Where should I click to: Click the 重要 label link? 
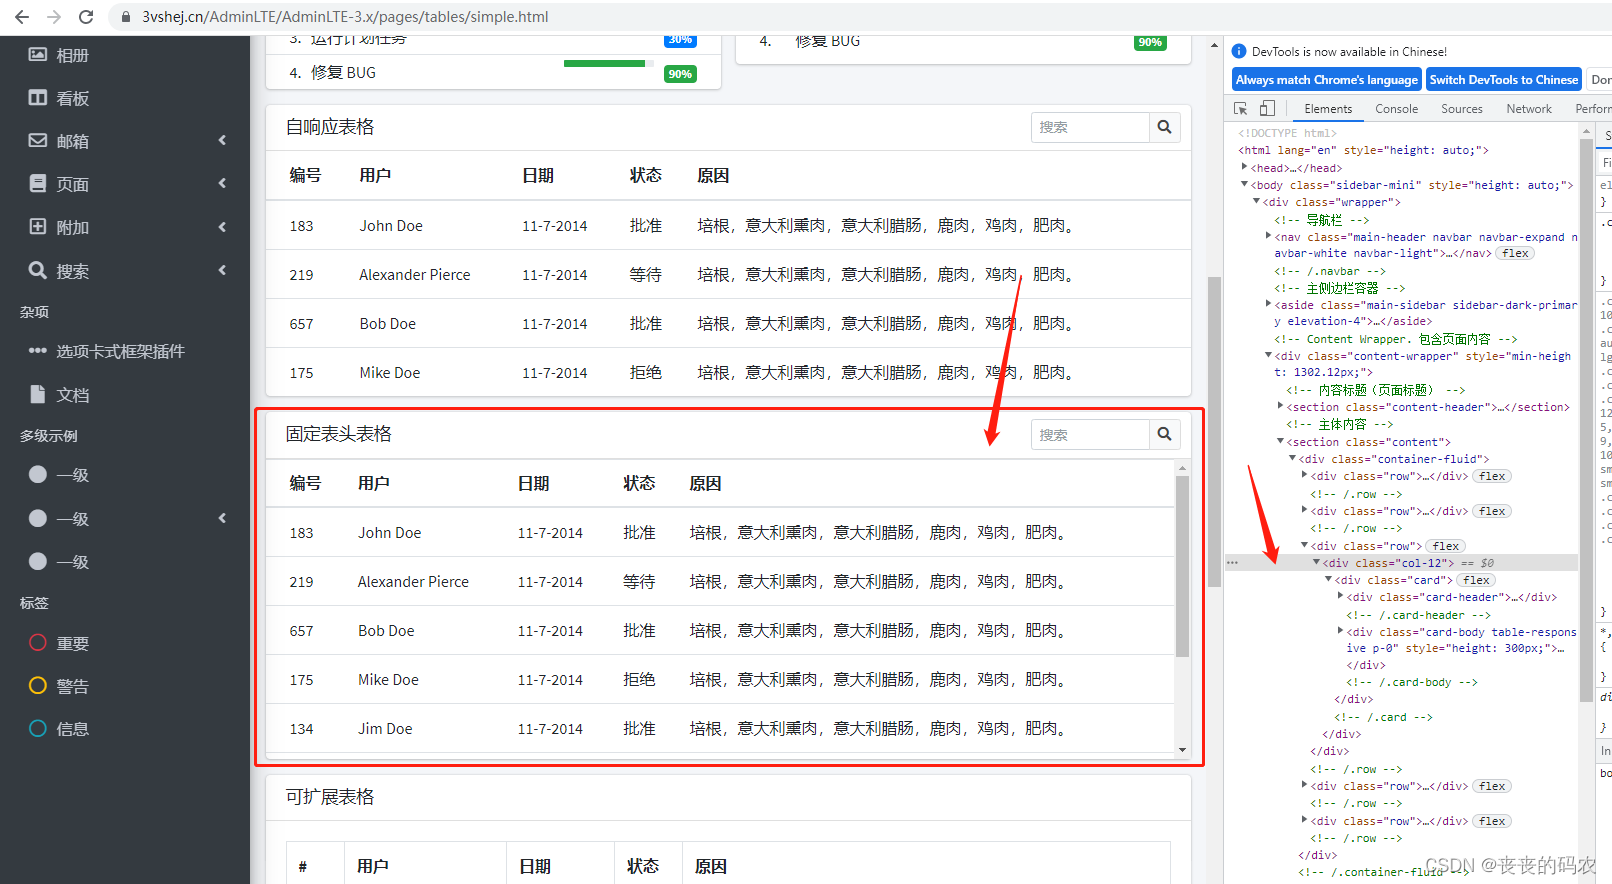[125, 643]
